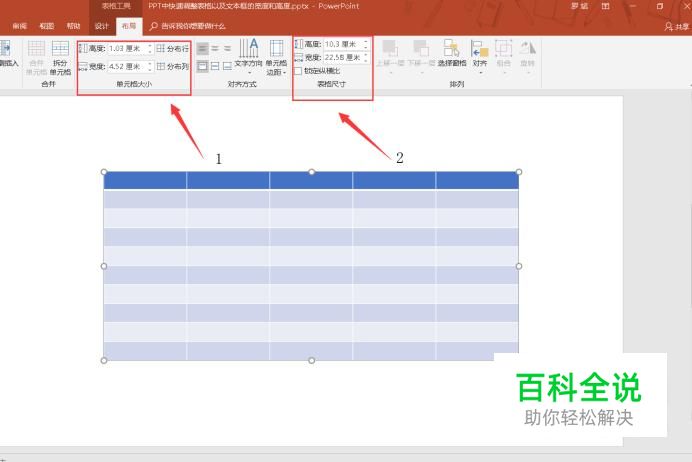Click the table's top-right corner handle
This screenshot has height=462, width=692.
tap(519, 172)
